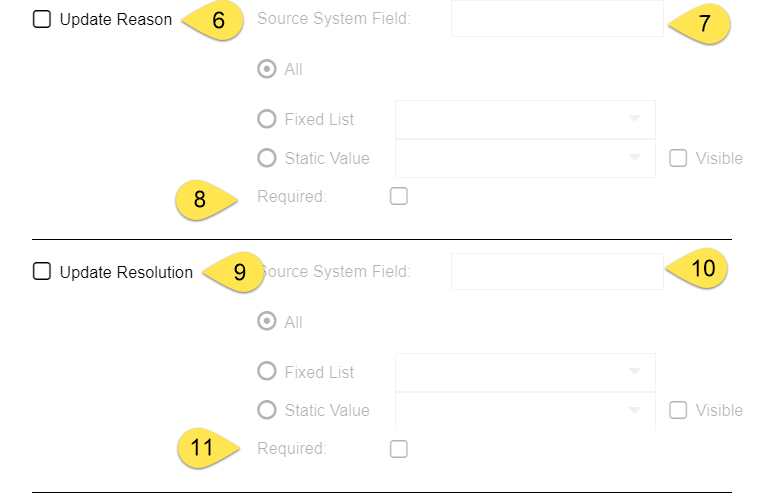Open Static Value dropdown in Update Reason
The height and width of the screenshot is (498, 775).
tap(525, 158)
